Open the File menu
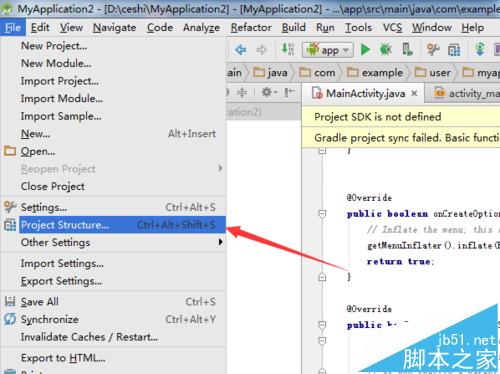The width and height of the screenshot is (500, 374). click(13, 28)
